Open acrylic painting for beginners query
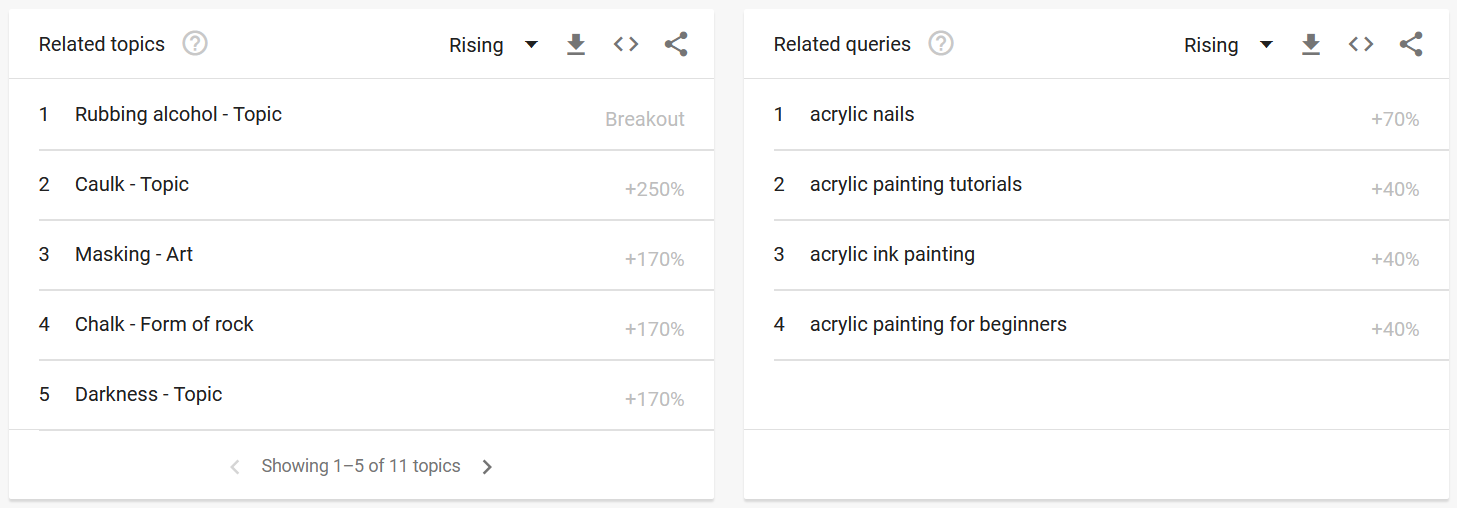The height and width of the screenshot is (508, 1457). tap(938, 324)
